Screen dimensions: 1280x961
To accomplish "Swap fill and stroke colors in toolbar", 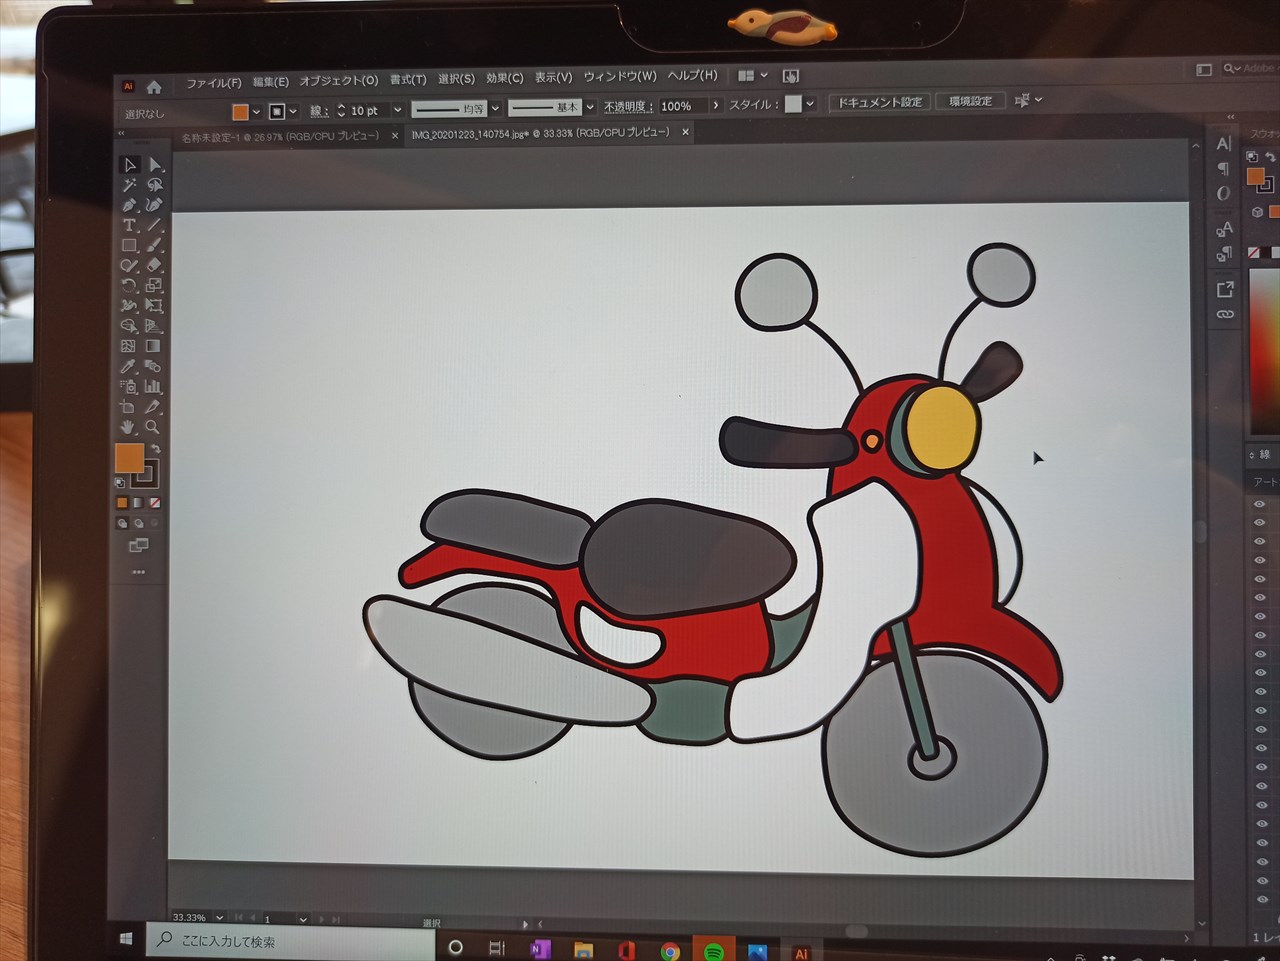I will pos(156,449).
